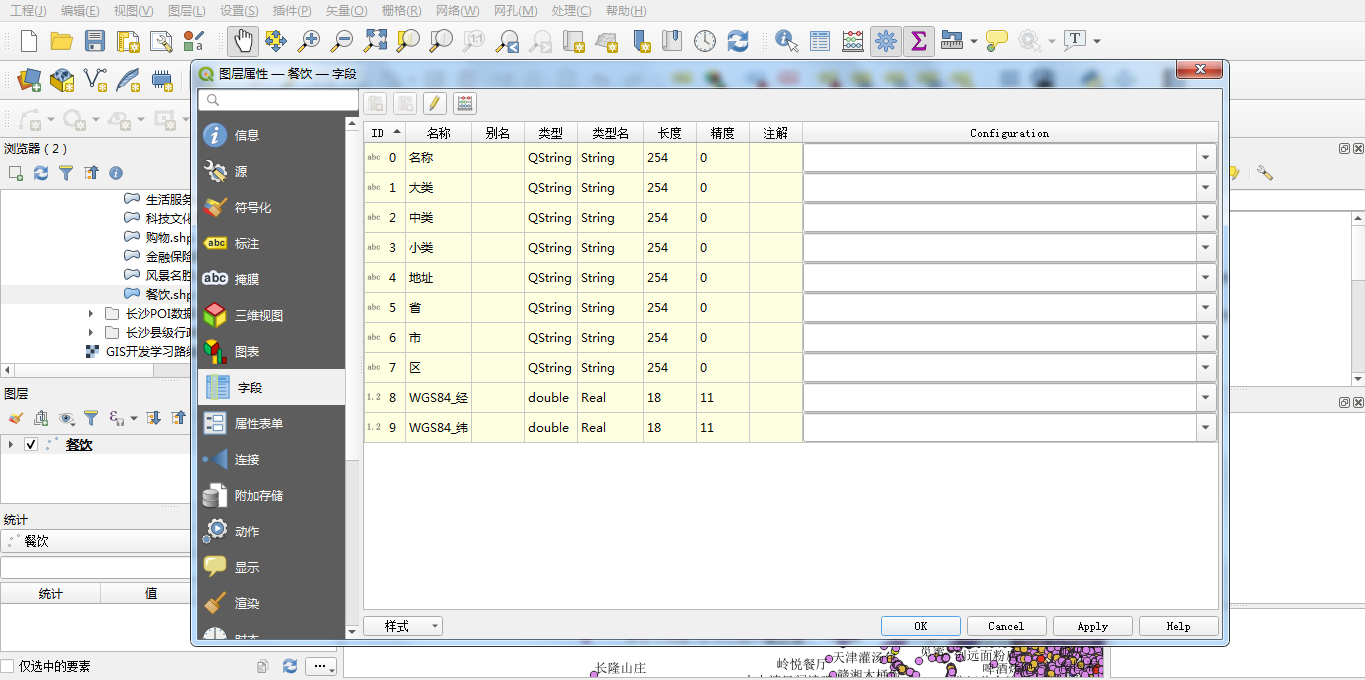Click the OK button
Viewport: 1365px width, 680px height.
[921, 626]
